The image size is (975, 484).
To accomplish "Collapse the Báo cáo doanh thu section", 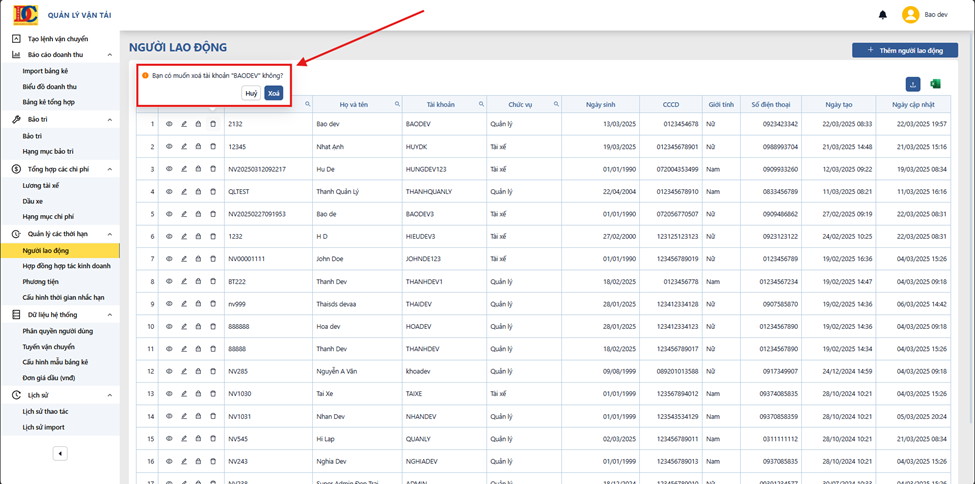I will click(109, 55).
